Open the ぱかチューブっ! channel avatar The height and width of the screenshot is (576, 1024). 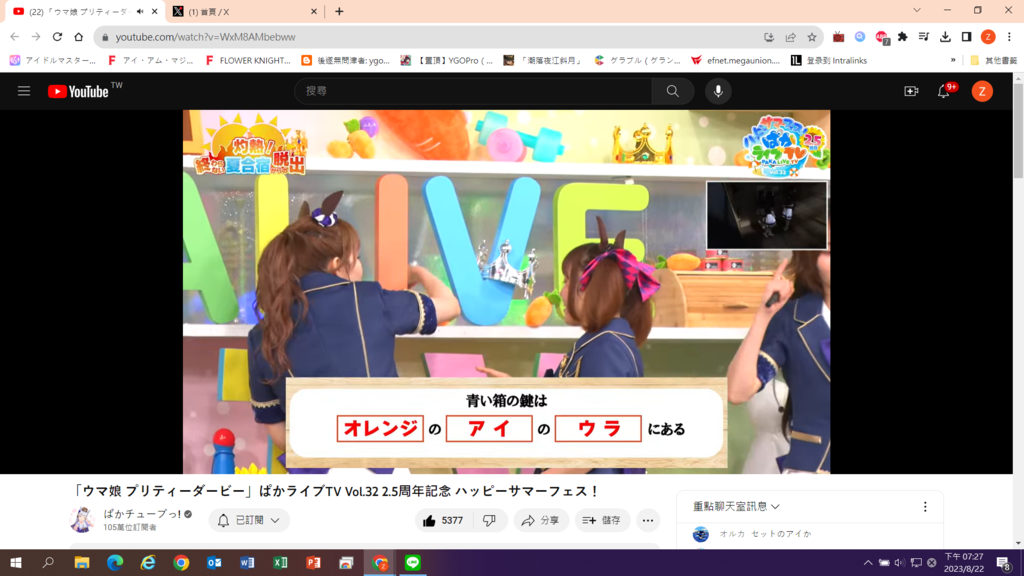pos(82,520)
